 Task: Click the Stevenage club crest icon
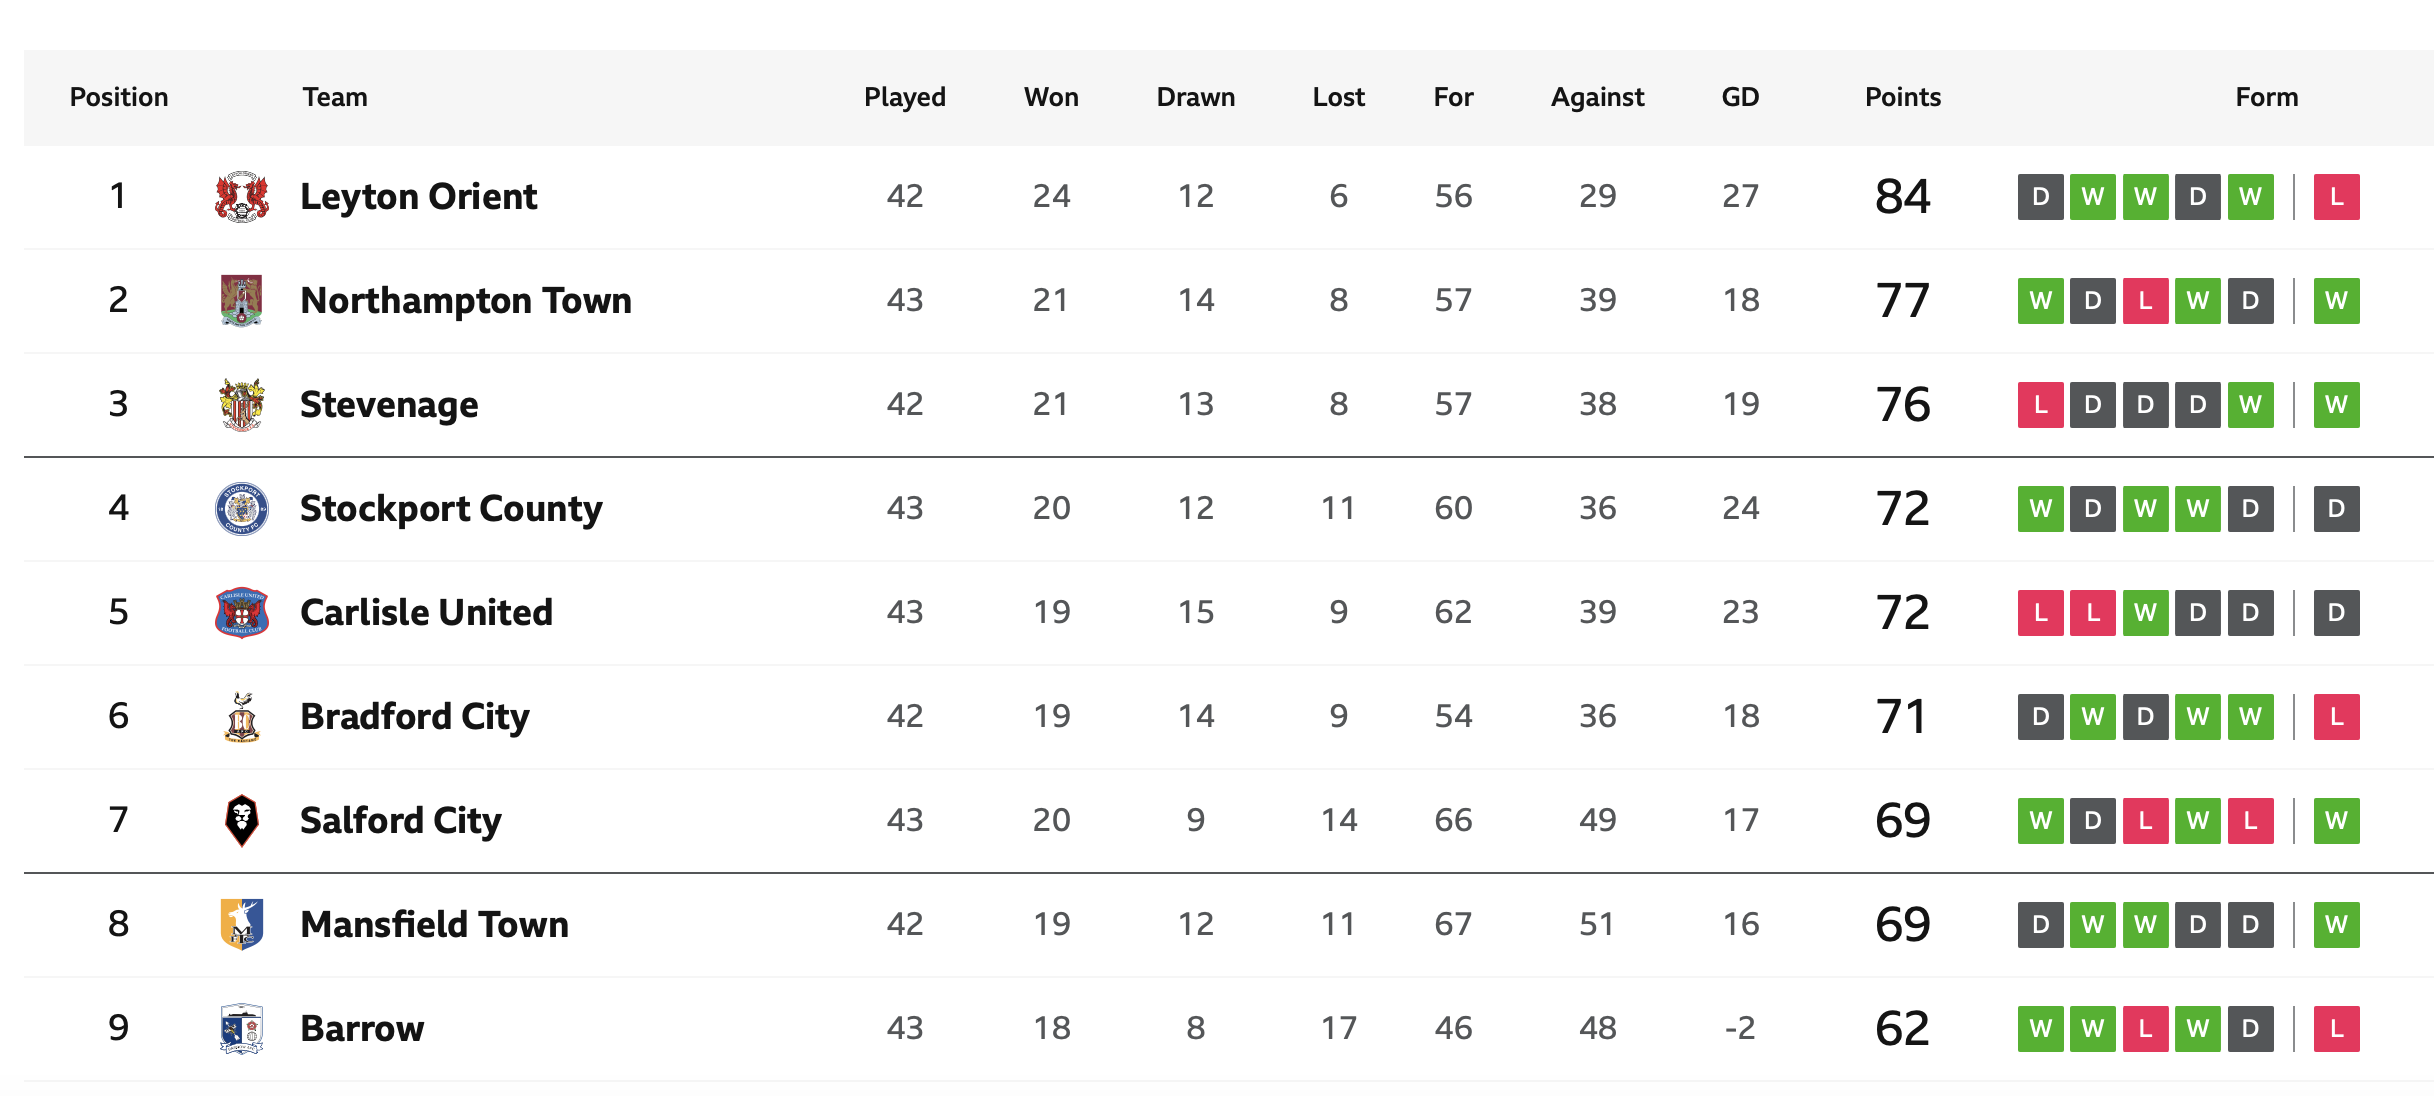coord(242,404)
